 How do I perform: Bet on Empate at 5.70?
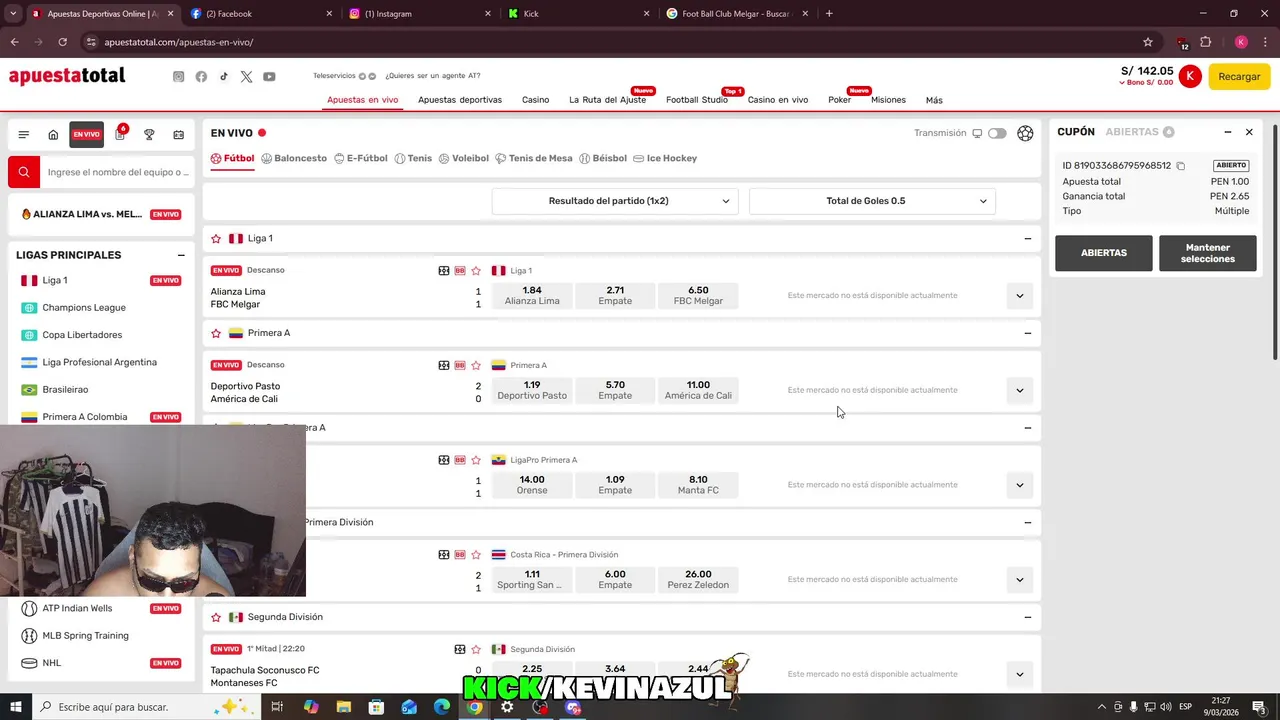tap(615, 390)
